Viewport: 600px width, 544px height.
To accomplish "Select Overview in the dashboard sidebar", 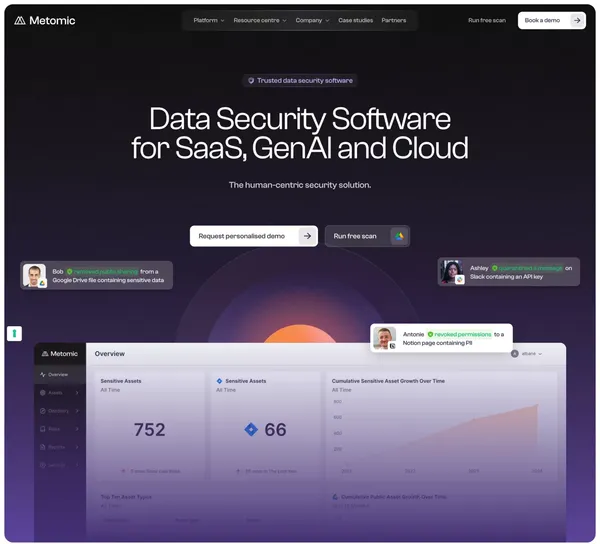I will pyautogui.click(x=60, y=375).
